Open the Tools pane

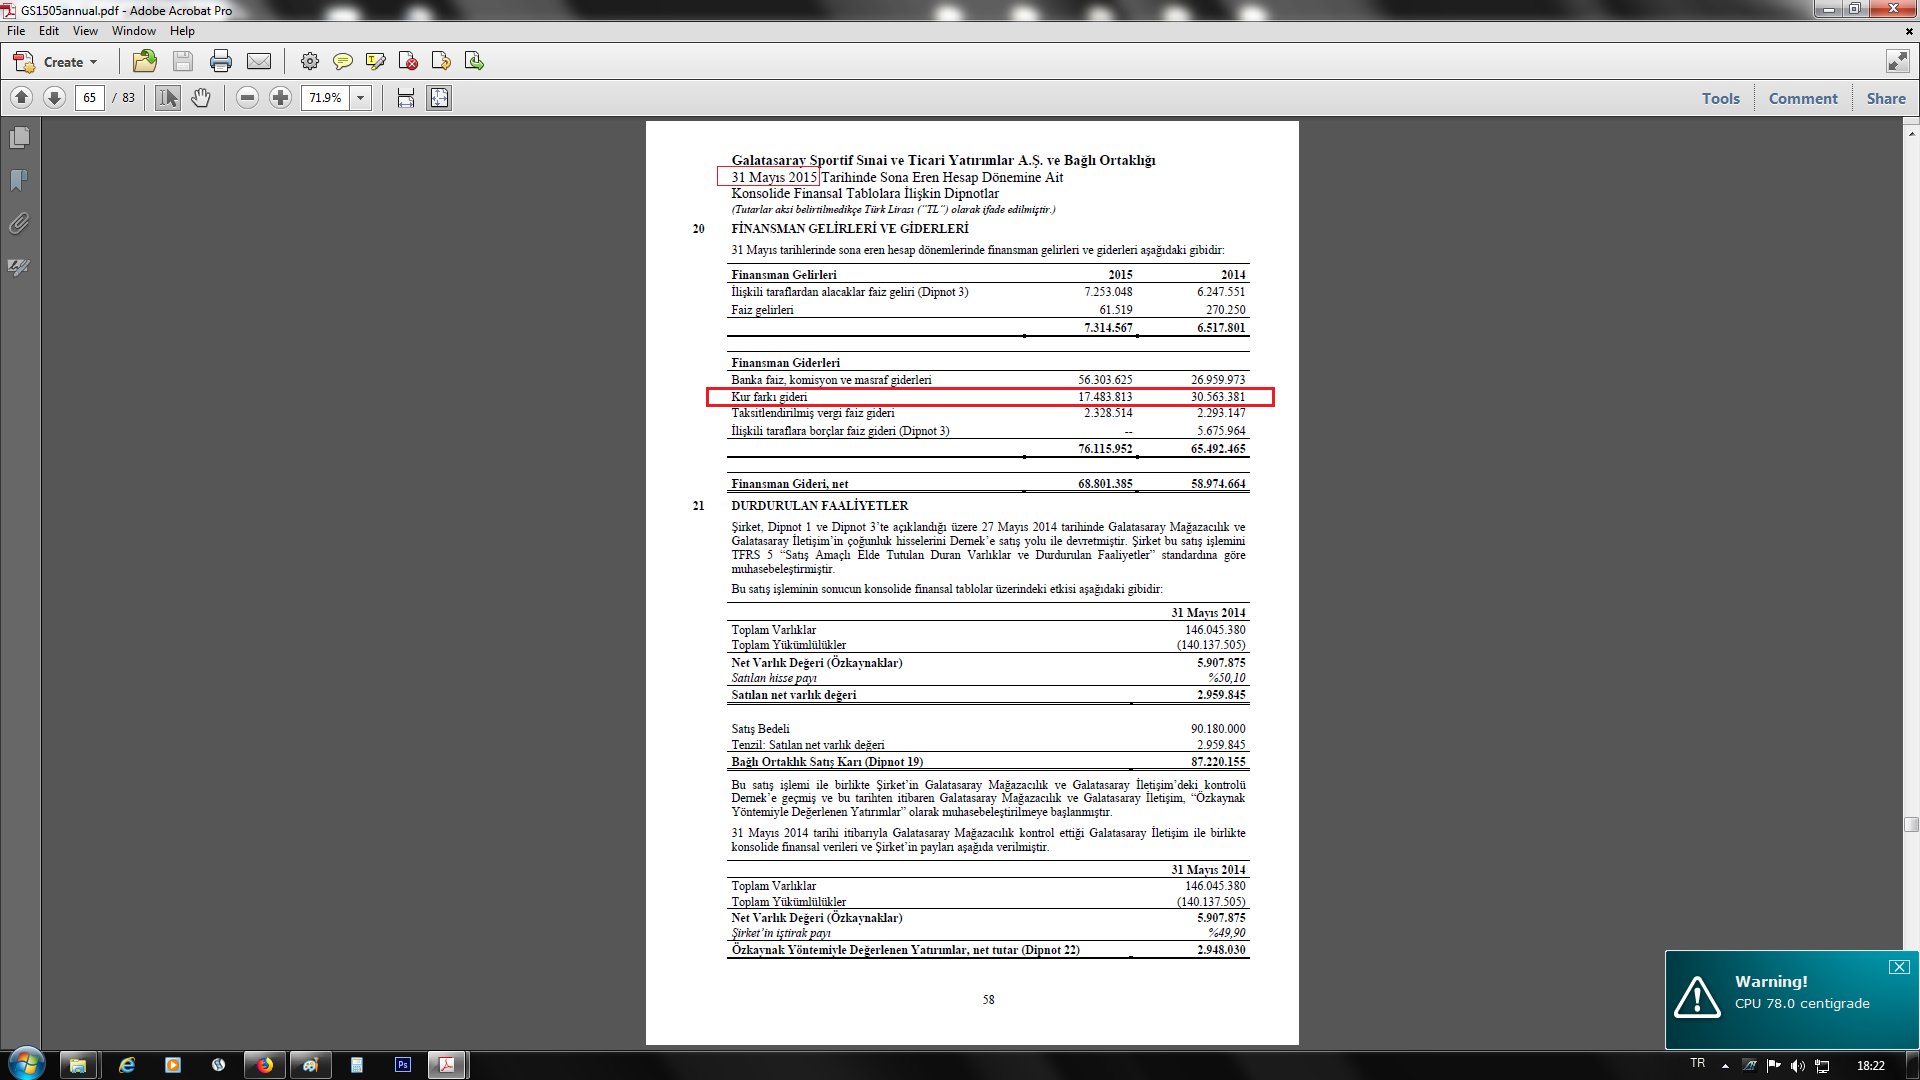1720,98
